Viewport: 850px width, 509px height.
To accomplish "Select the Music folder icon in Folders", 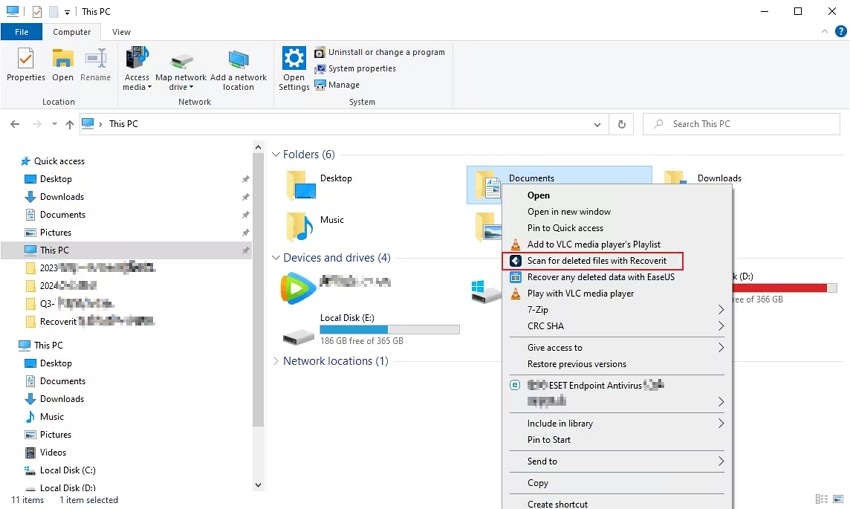I will (300, 226).
